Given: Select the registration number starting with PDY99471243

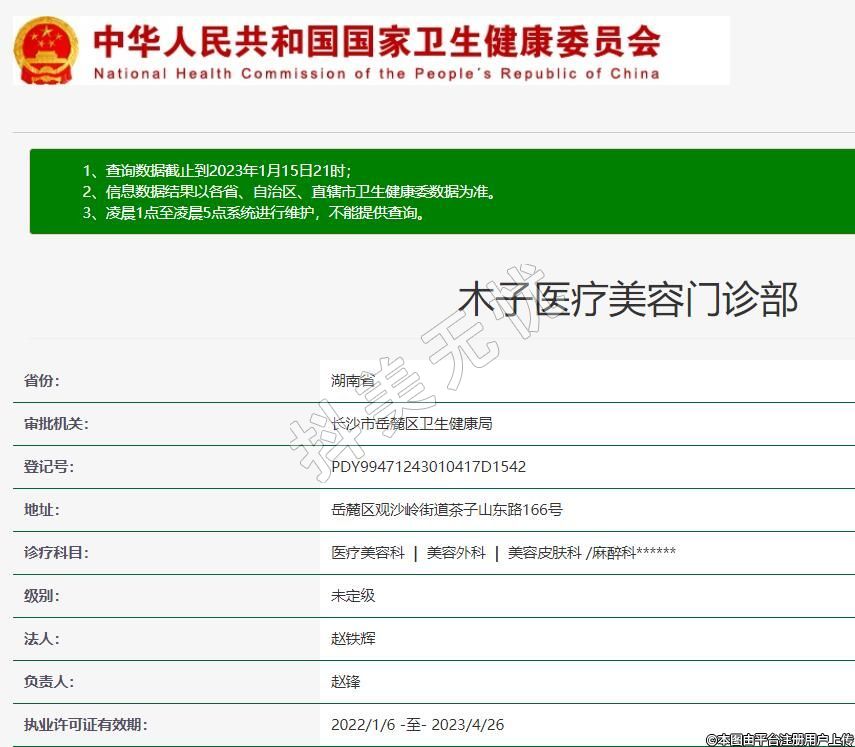Looking at the screenshot, I should pyautogui.click(x=428, y=467).
